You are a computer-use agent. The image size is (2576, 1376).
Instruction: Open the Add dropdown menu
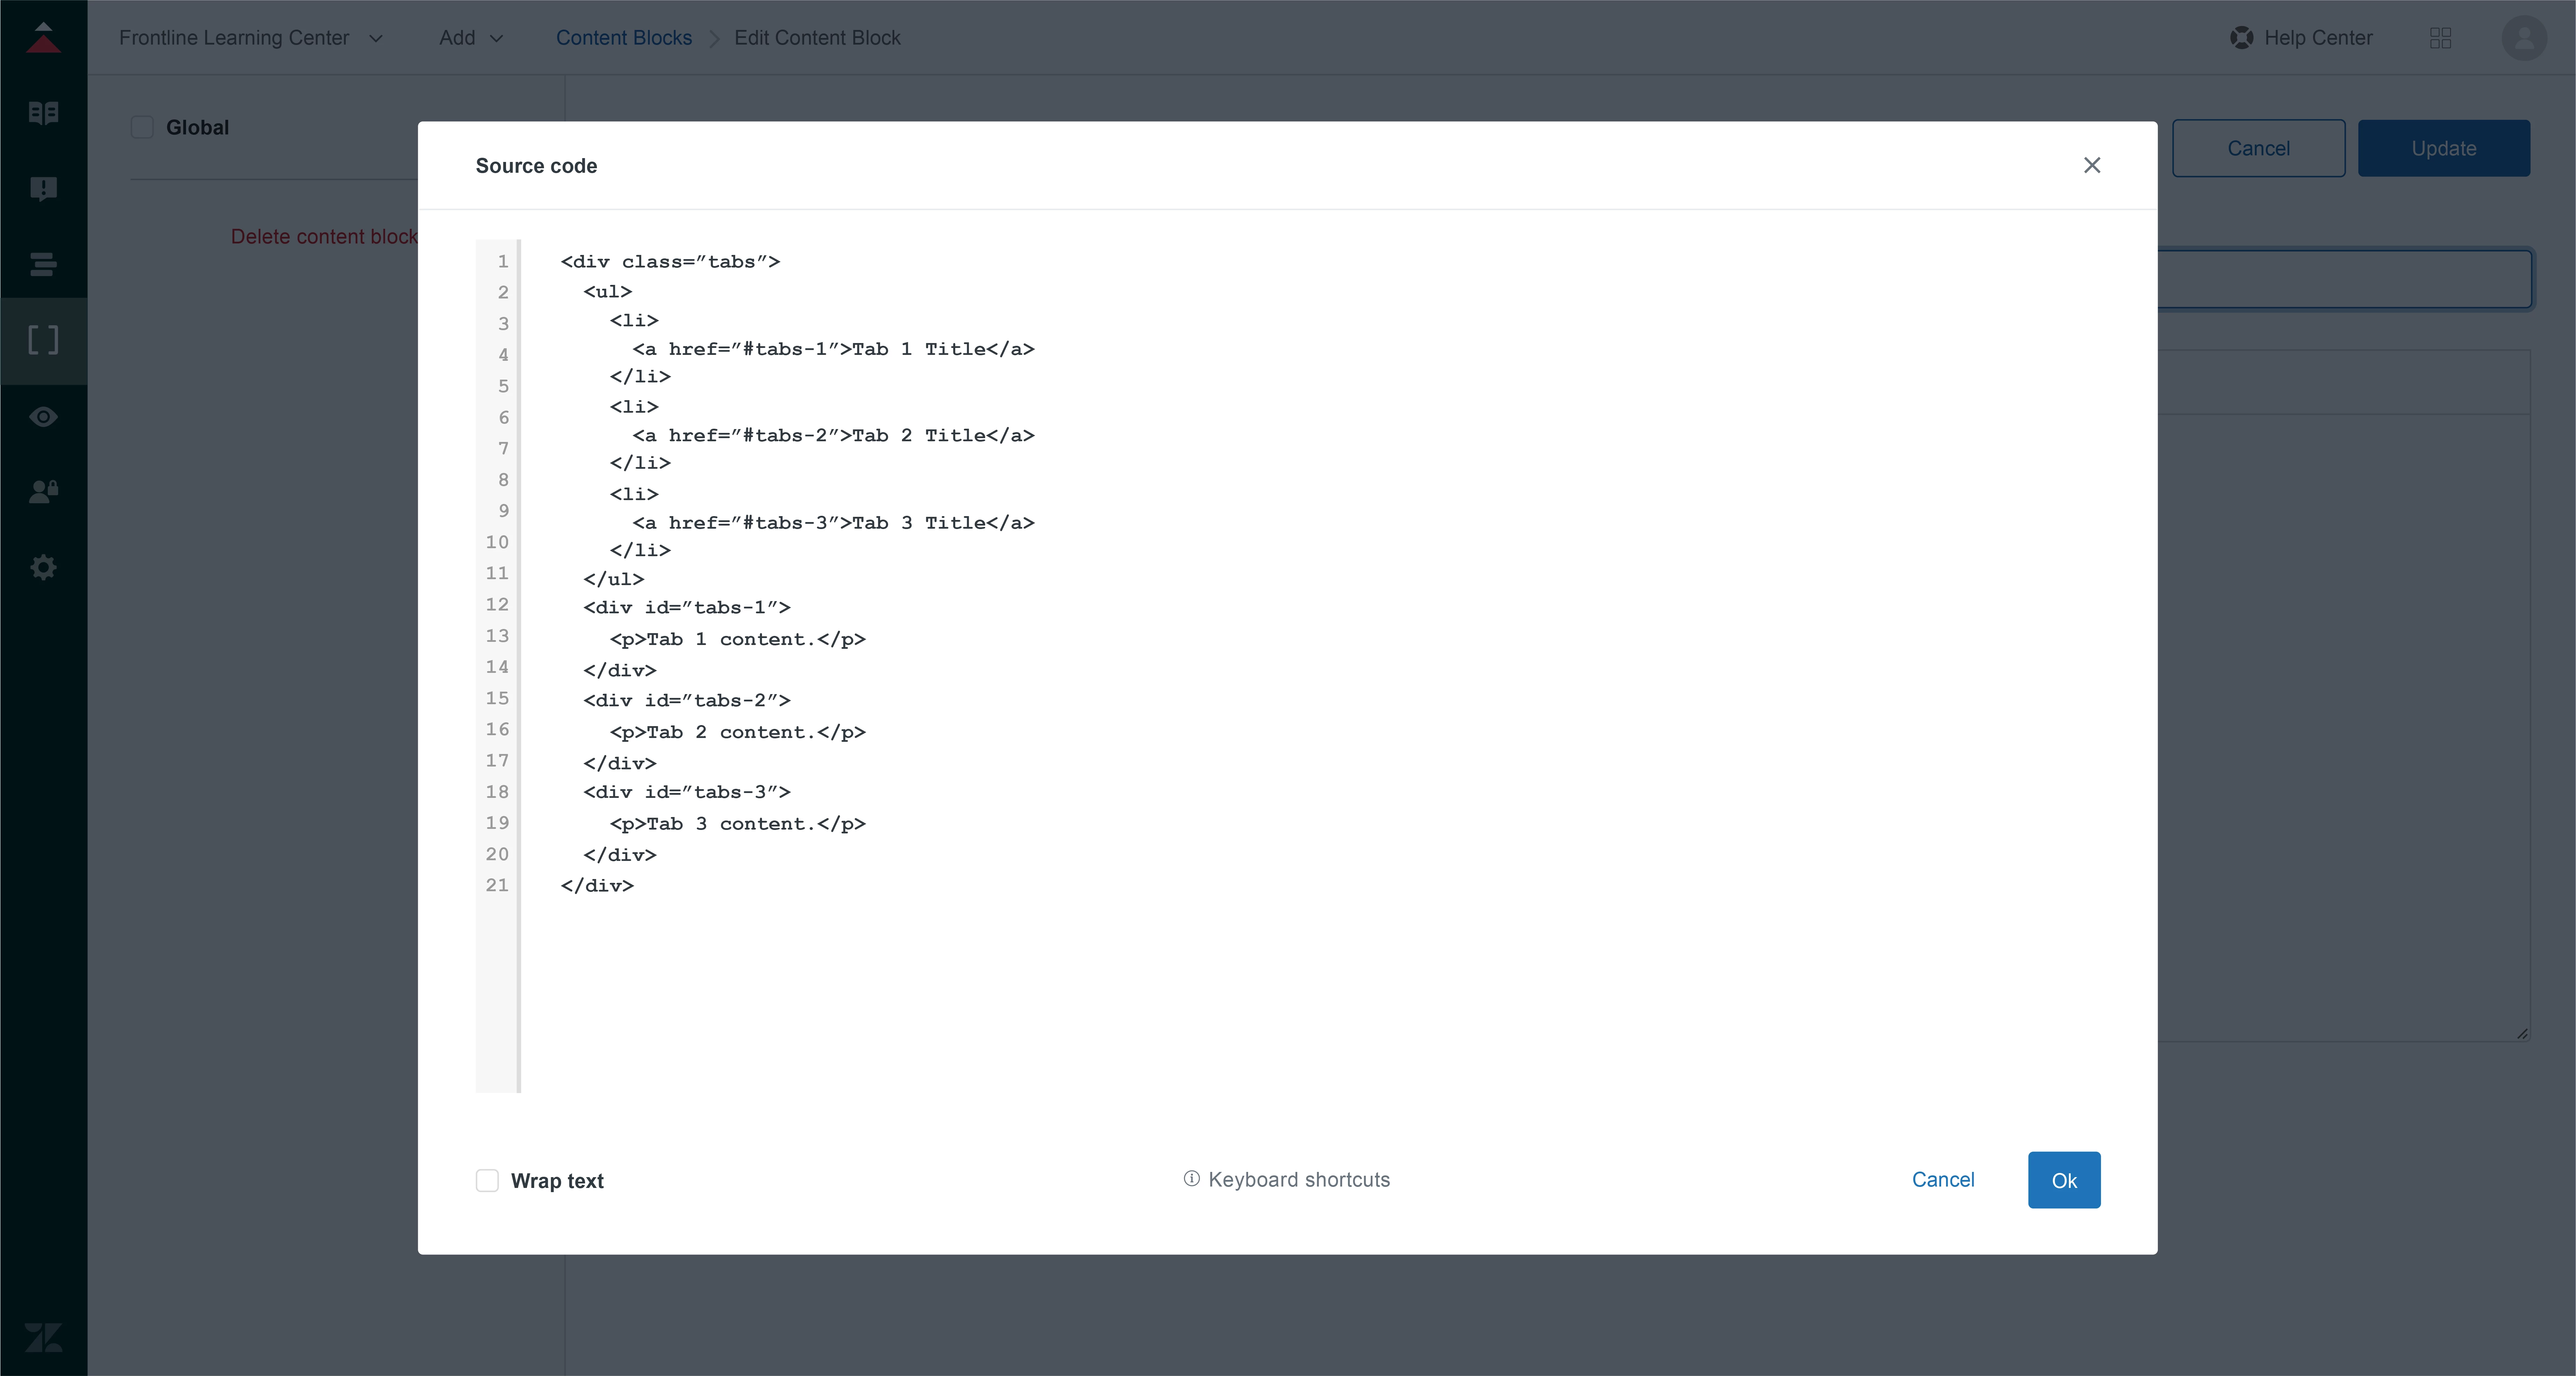[x=470, y=38]
